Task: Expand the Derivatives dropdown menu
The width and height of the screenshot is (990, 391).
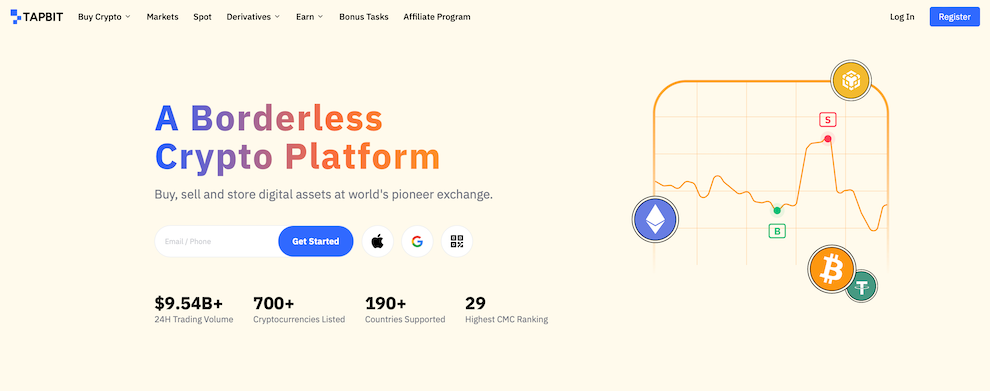Action: (x=253, y=17)
